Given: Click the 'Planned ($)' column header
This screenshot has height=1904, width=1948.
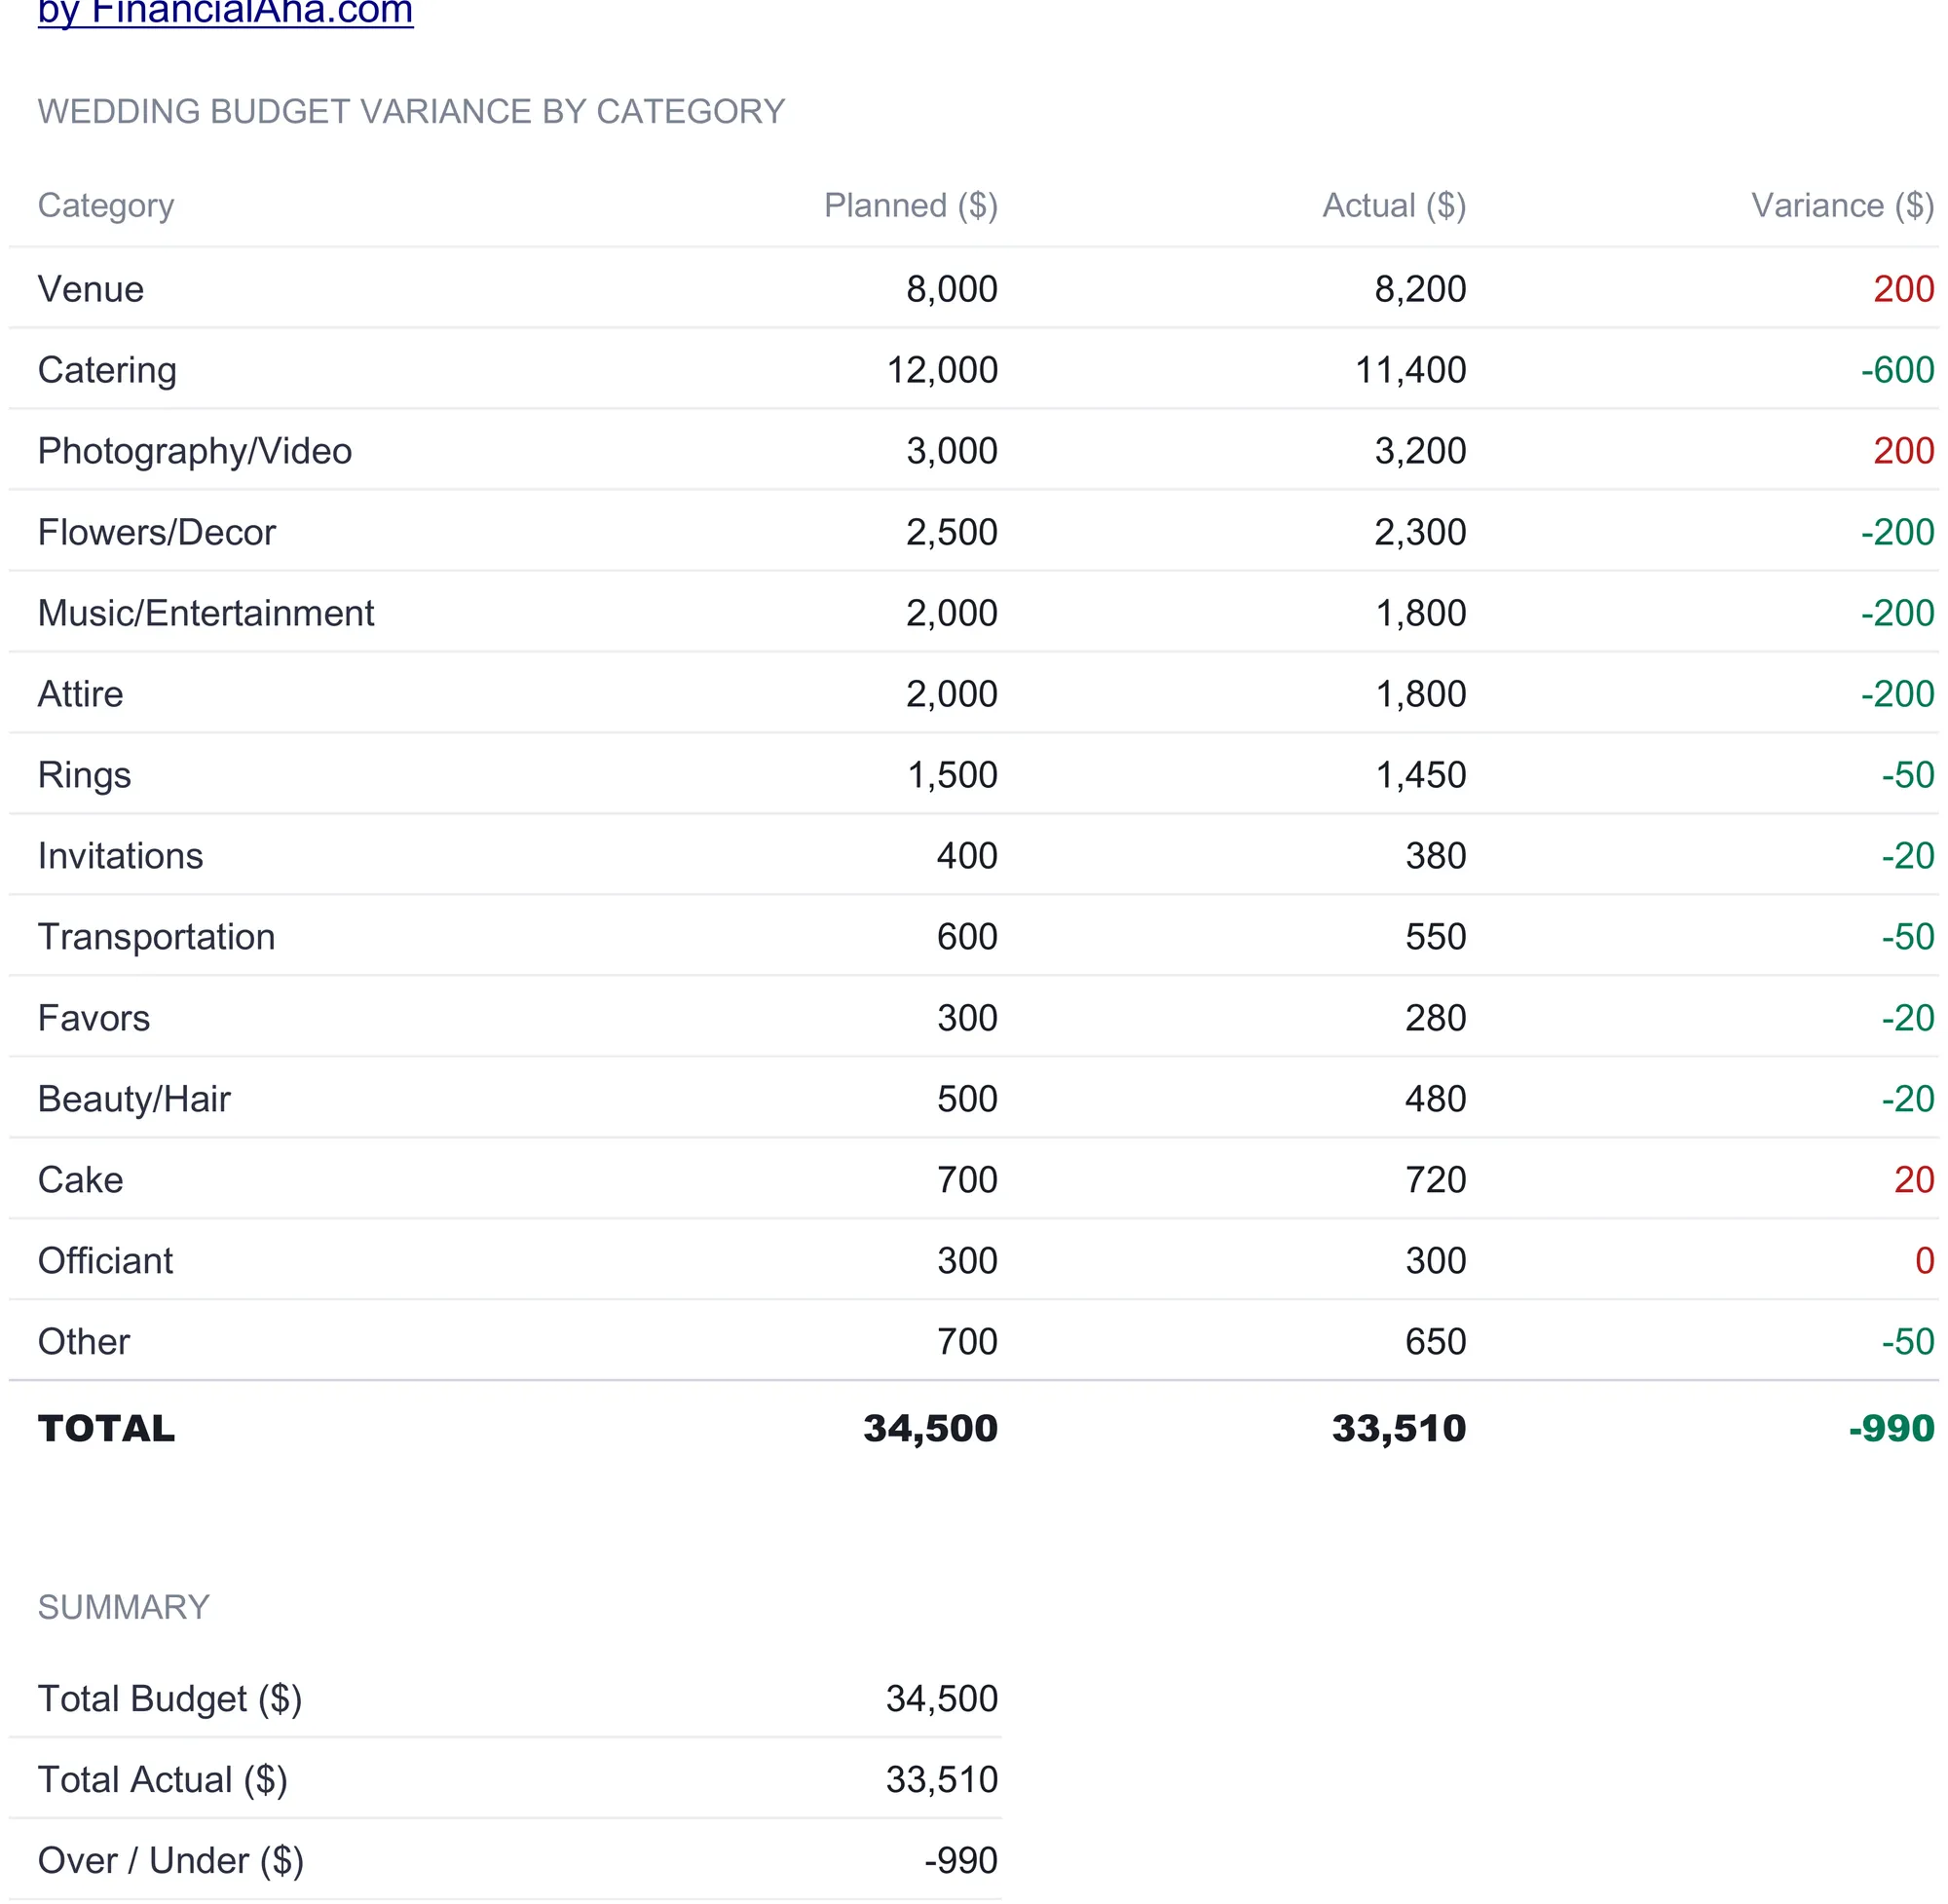Looking at the screenshot, I should click(910, 206).
